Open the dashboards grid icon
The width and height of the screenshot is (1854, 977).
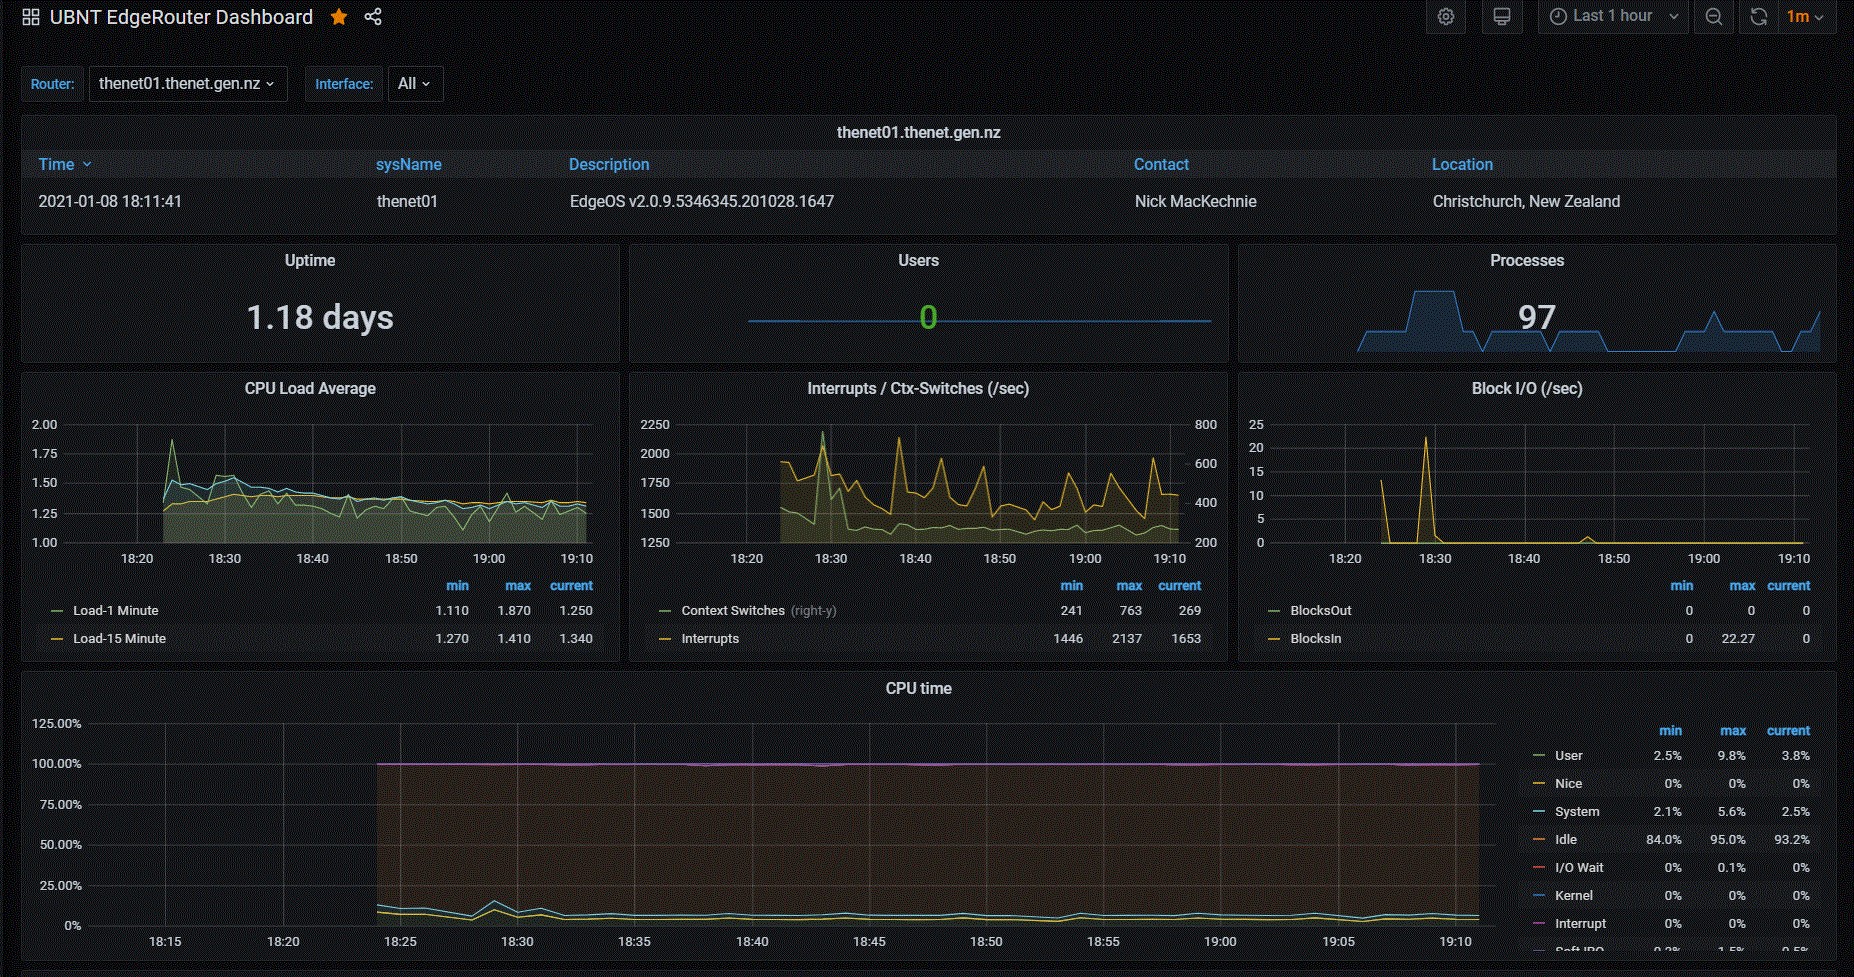coord(31,17)
